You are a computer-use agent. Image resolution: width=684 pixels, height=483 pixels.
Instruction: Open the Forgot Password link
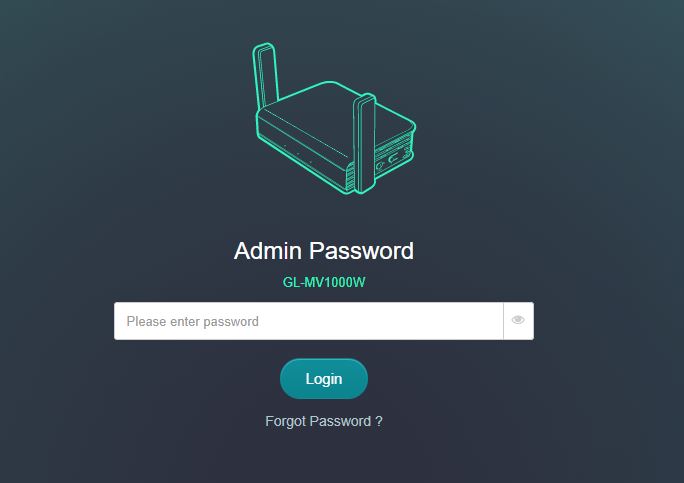pyautogui.click(x=324, y=421)
